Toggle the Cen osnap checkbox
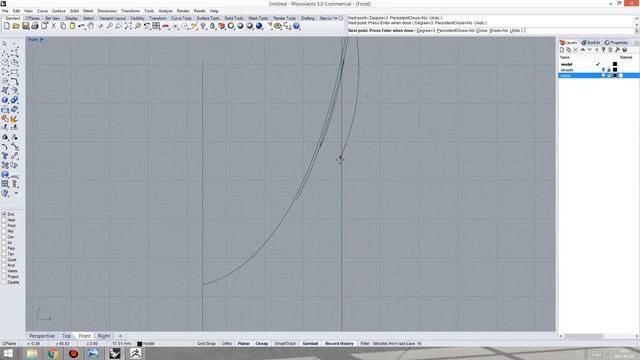The height and width of the screenshot is (360, 640). coord(4,237)
